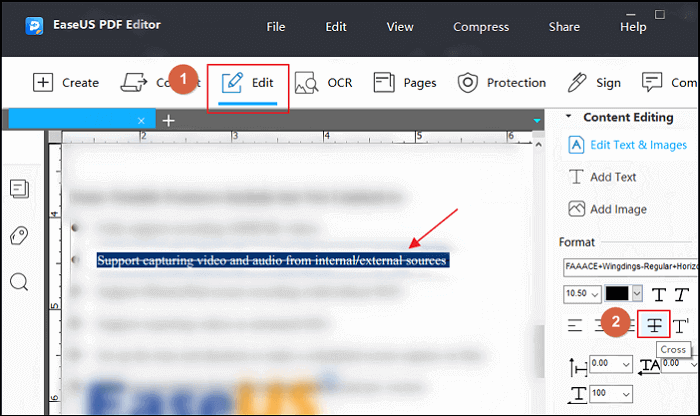Select the Protection shield tool
Viewport: 700px width, 416px height.
point(502,83)
